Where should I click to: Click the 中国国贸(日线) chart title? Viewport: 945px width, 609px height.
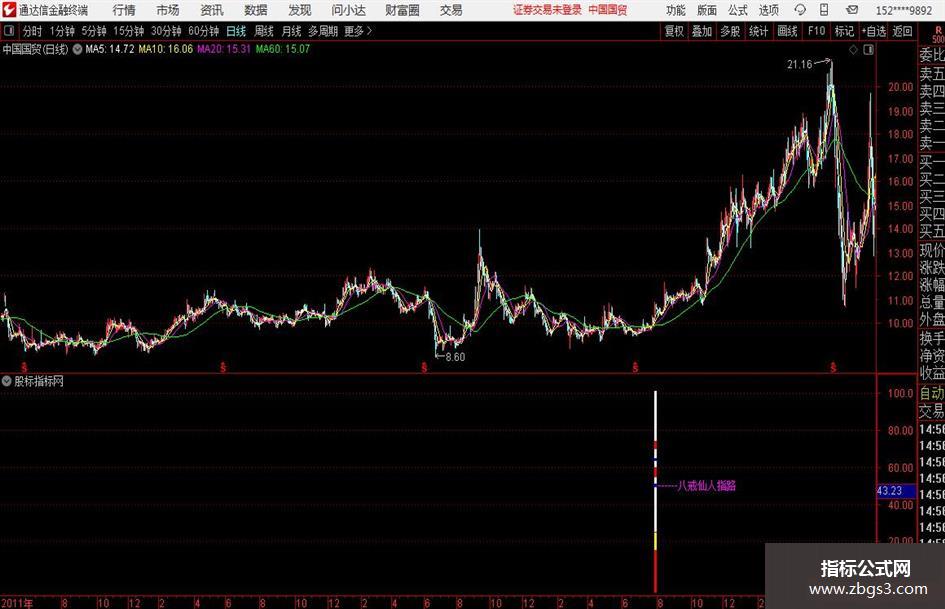pyautogui.click(x=35, y=49)
